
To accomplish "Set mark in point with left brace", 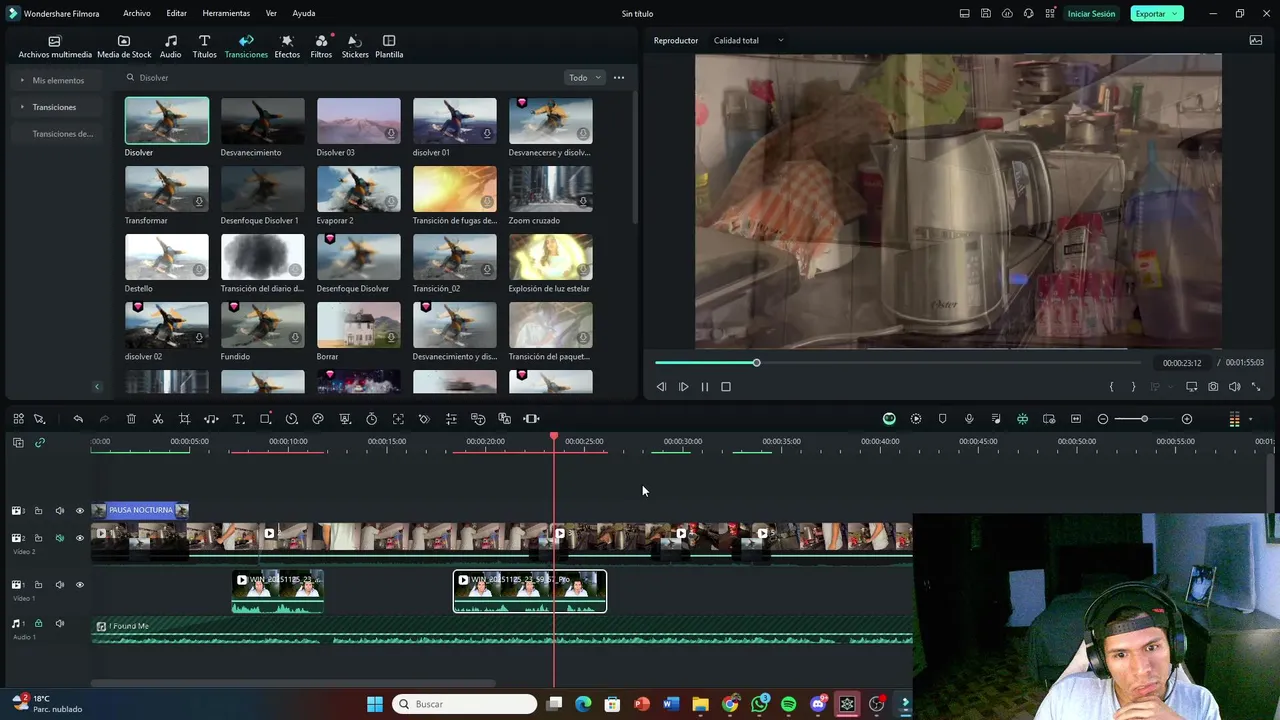I will pos(1111,387).
